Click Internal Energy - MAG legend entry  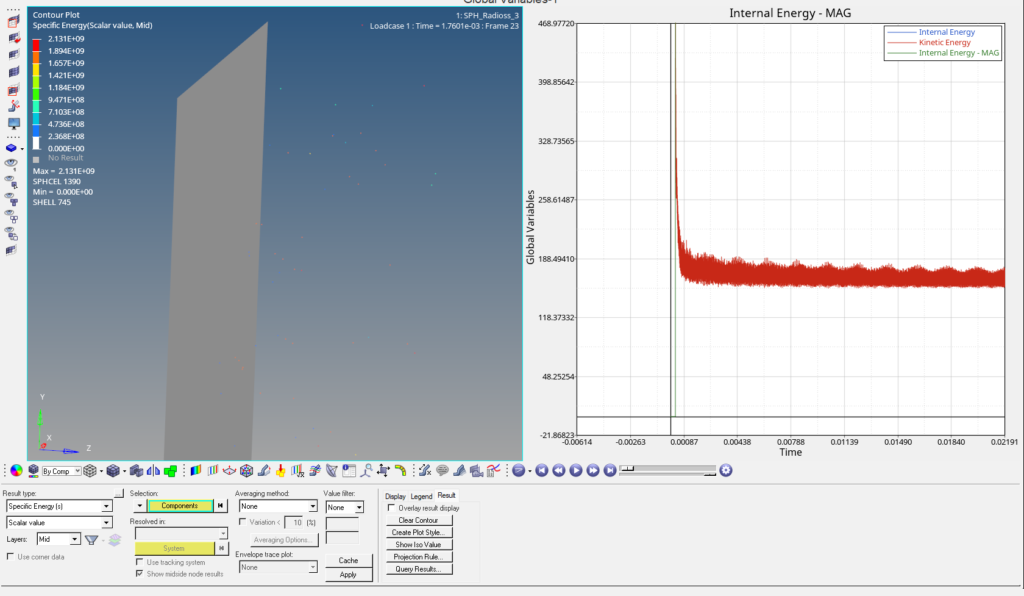tap(959, 53)
